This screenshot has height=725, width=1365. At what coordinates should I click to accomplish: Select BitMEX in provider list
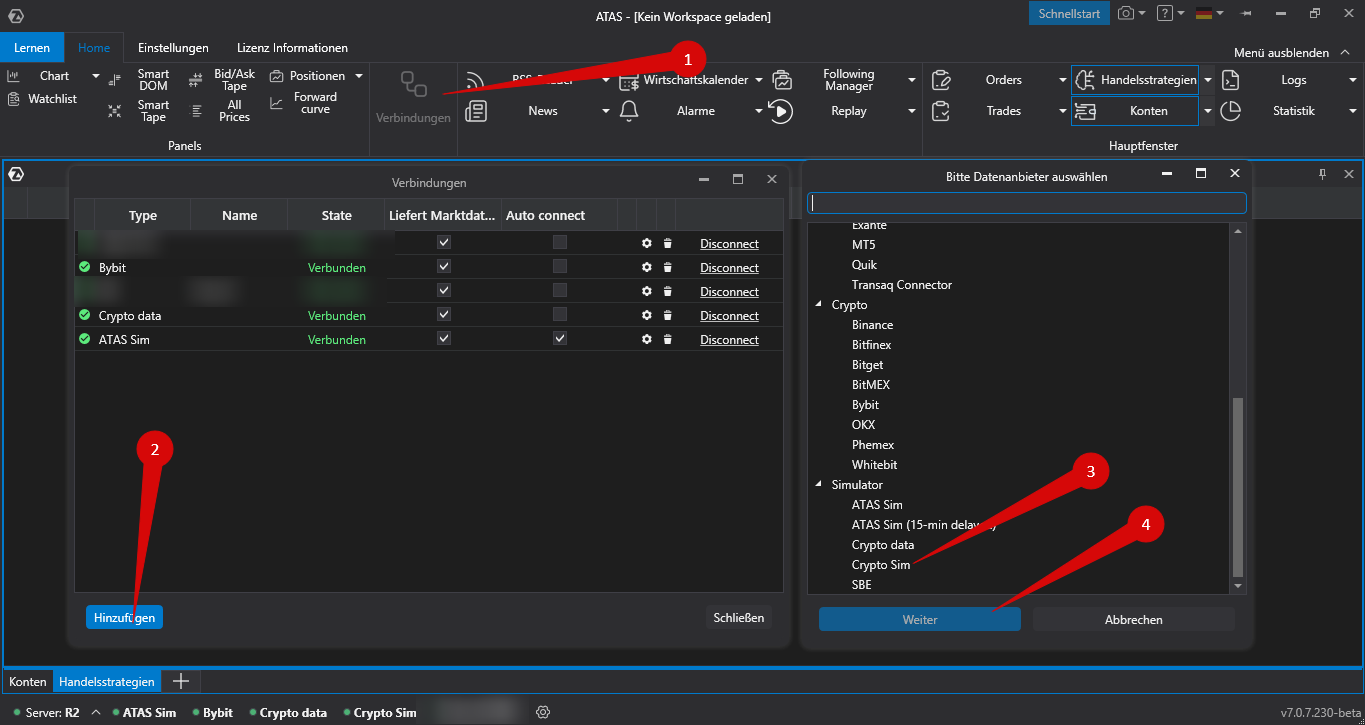point(870,385)
